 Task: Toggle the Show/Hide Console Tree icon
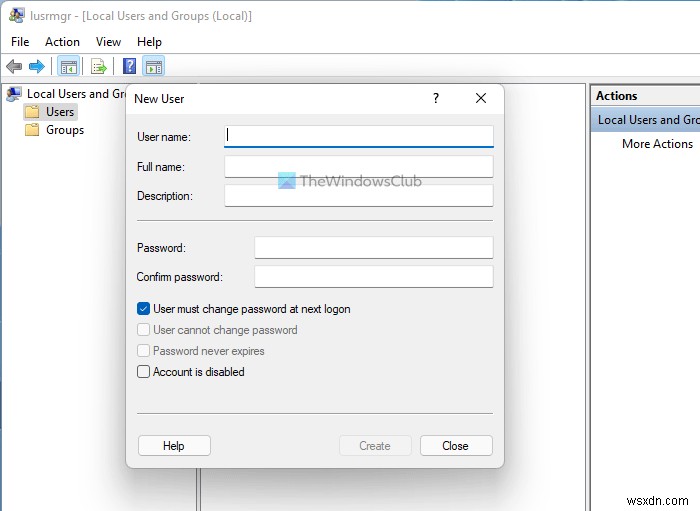tap(68, 67)
